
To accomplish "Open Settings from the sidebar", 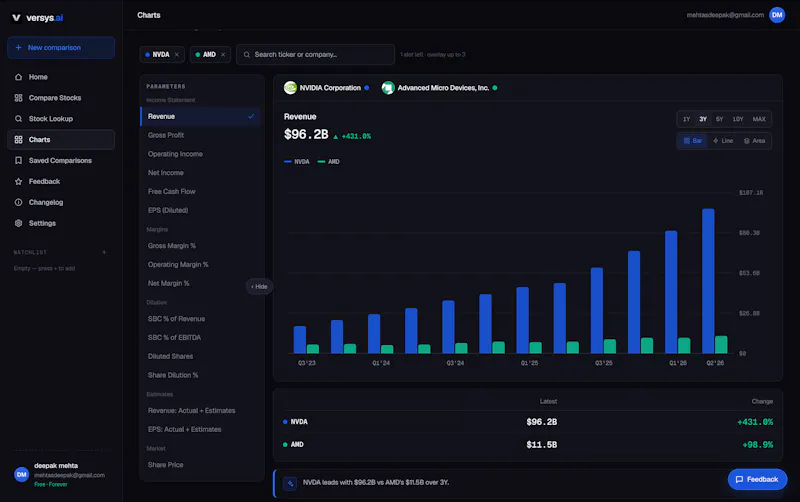I will [x=61, y=223].
